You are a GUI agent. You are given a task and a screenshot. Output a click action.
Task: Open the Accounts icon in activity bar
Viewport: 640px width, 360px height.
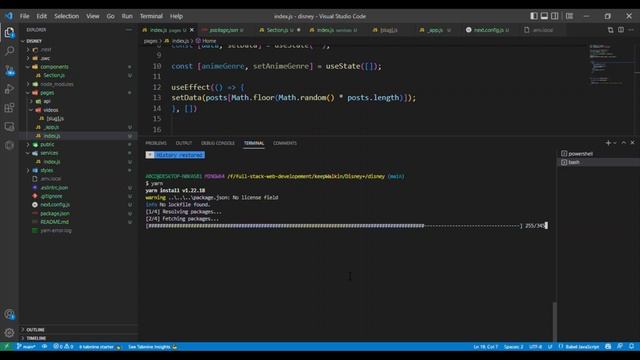9,314
